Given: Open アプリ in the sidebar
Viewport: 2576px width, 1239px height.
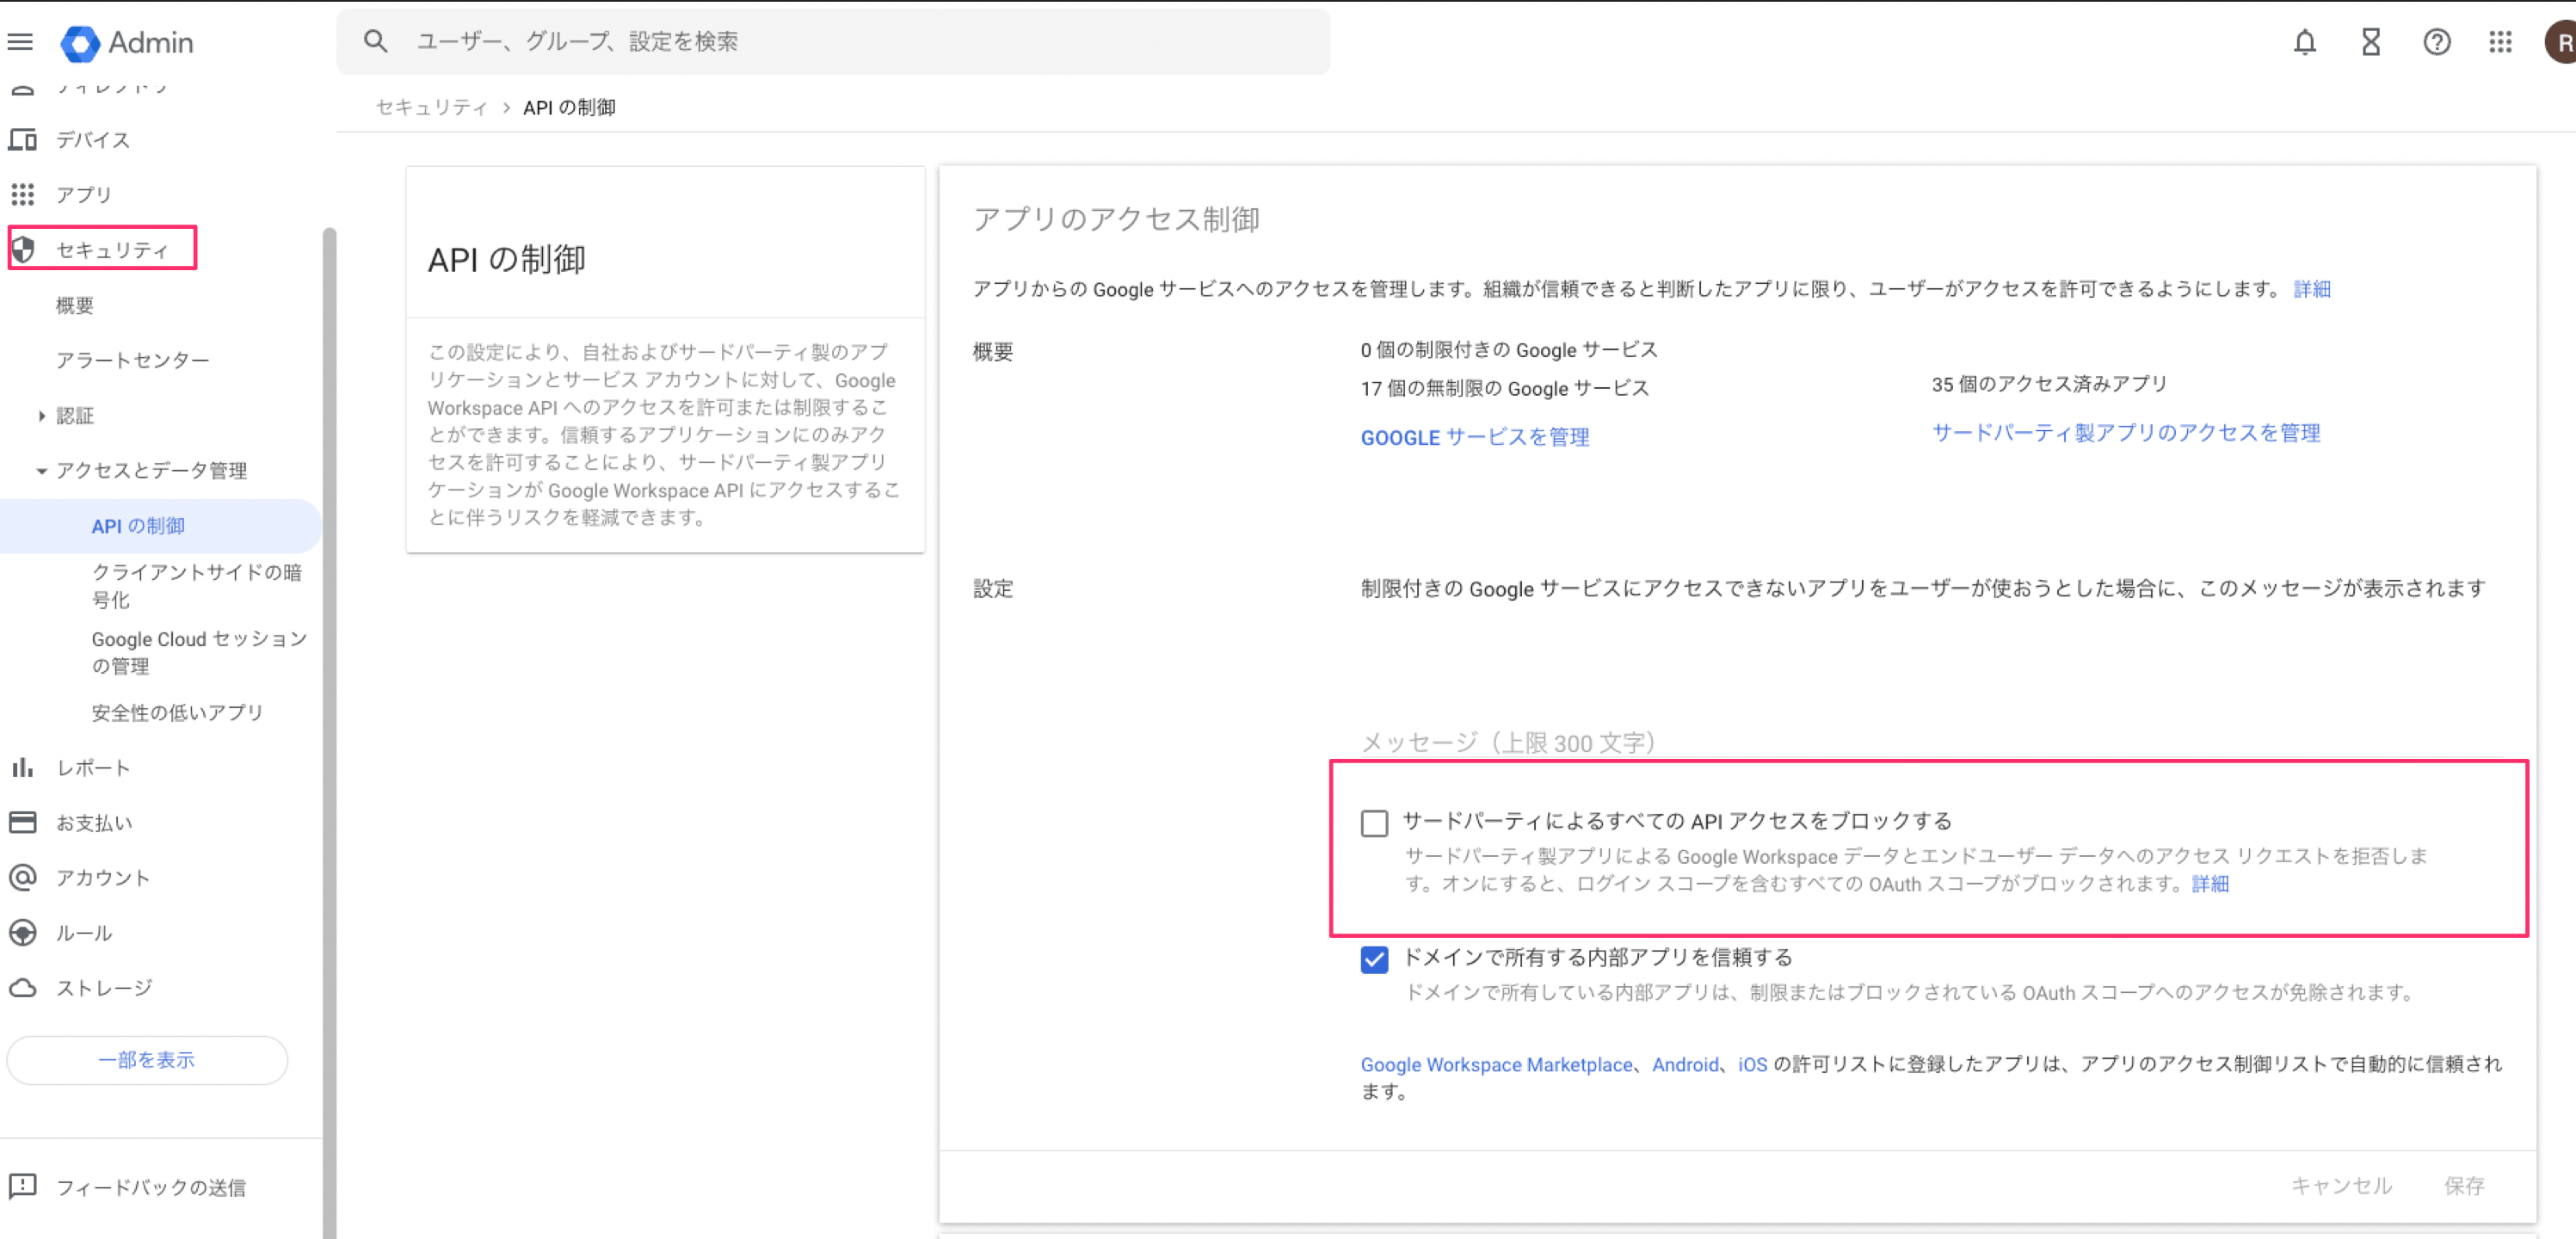Looking at the screenshot, I should [84, 194].
